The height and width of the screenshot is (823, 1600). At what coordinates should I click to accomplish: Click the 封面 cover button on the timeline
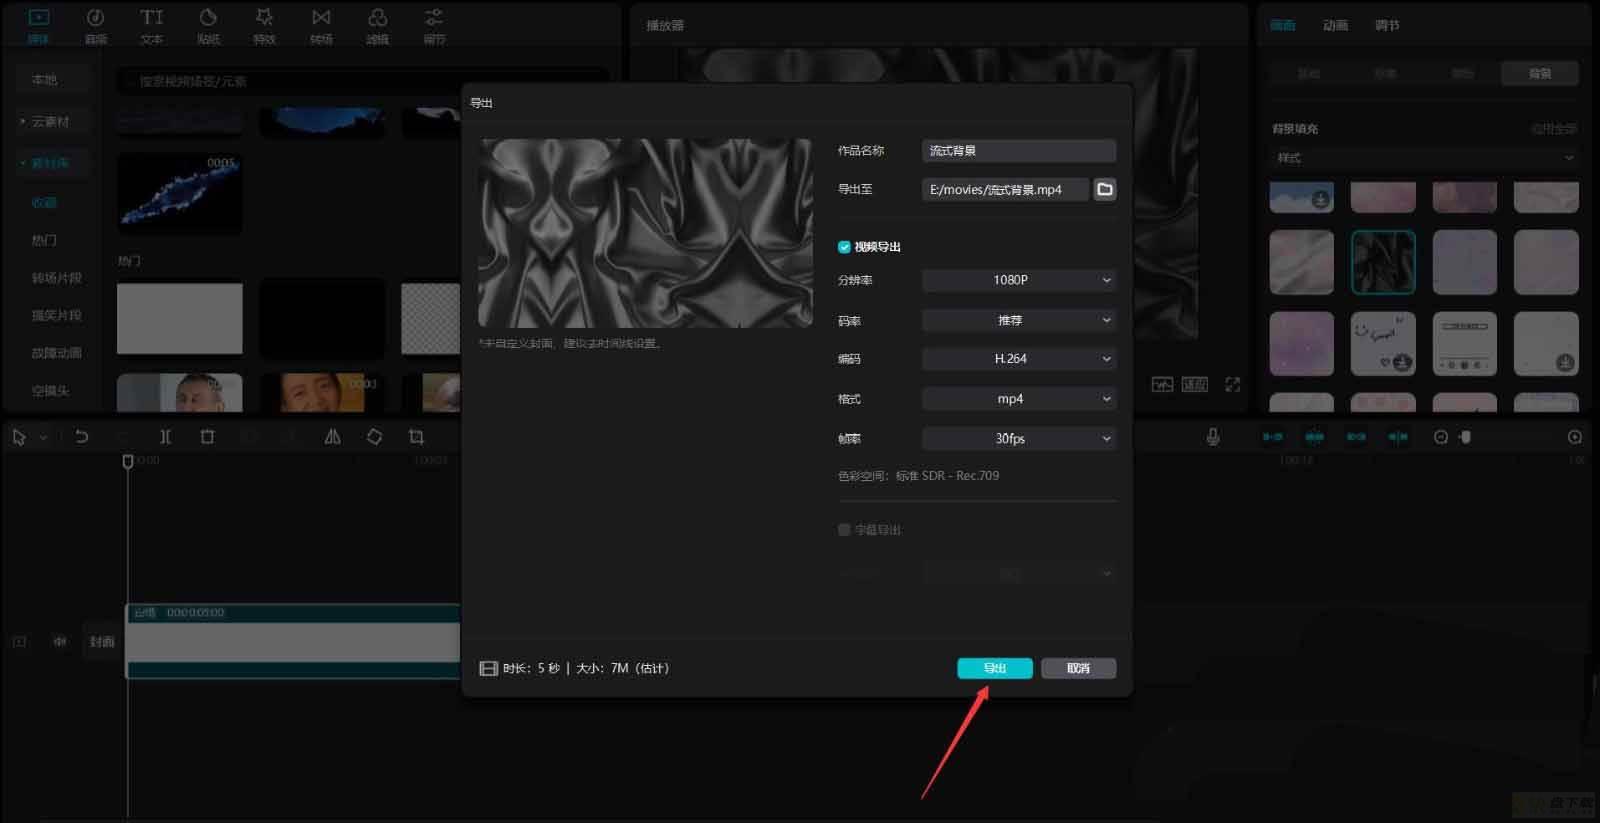[102, 642]
